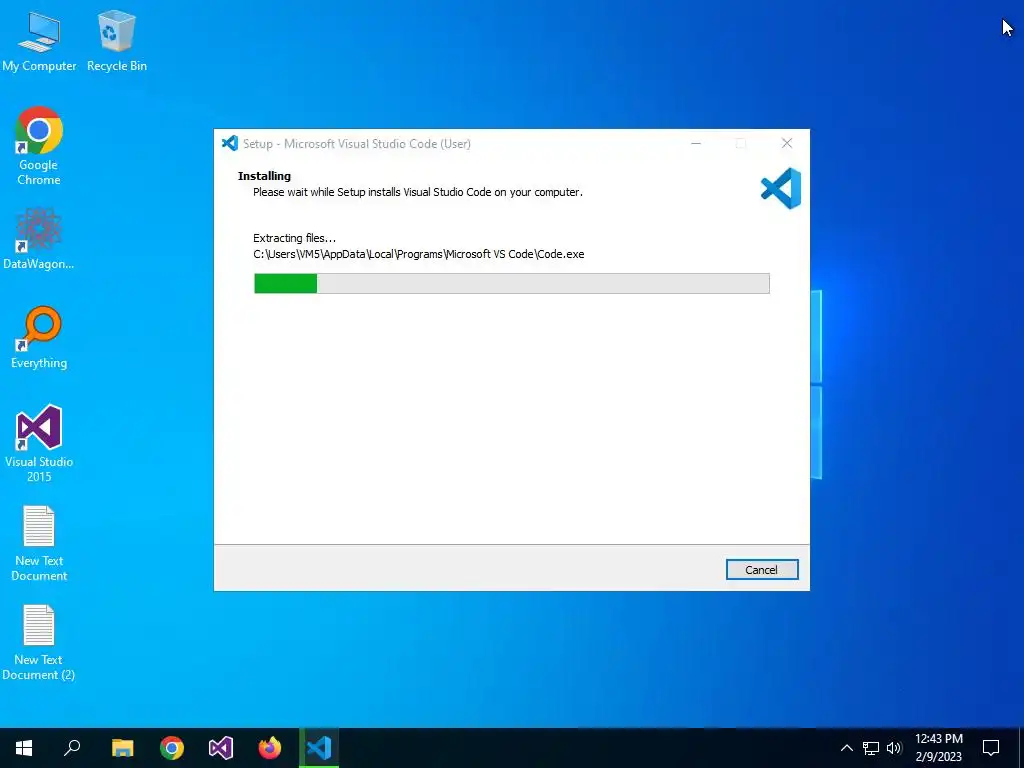Click the Code.exe extraction path text
Image resolution: width=1024 pixels, height=768 pixels.
419,254
